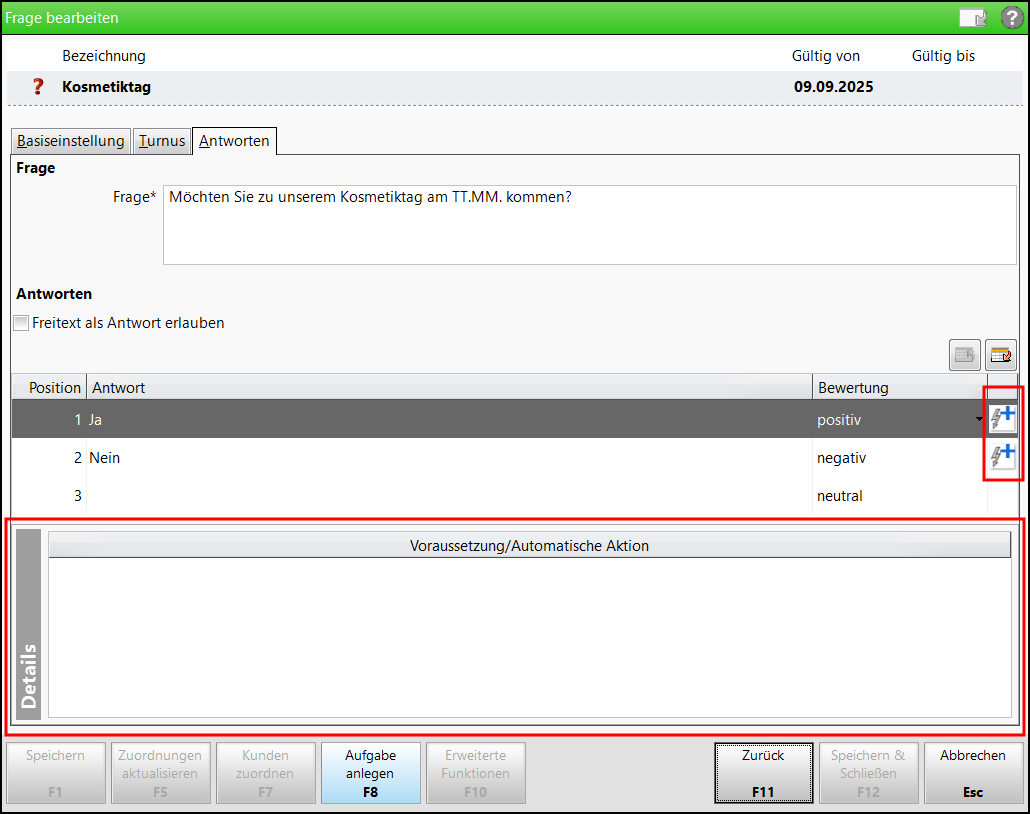This screenshot has width=1030, height=814.
Task: Click the greyed-out table undo icon
Action: pyautogui.click(x=965, y=354)
